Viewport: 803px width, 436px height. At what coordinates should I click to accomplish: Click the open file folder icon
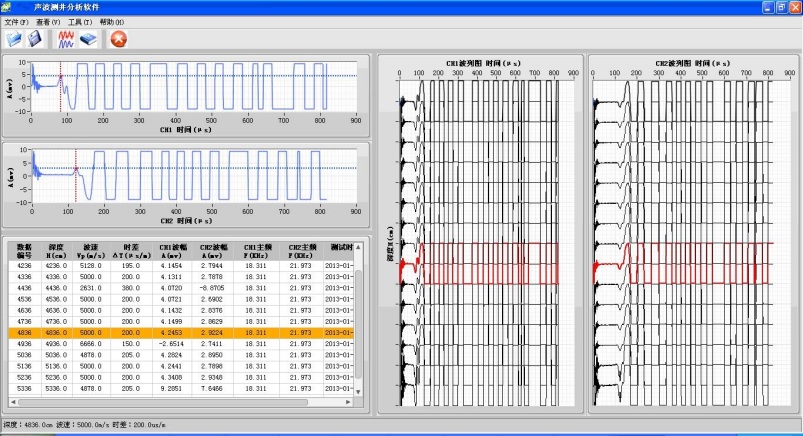(14, 39)
